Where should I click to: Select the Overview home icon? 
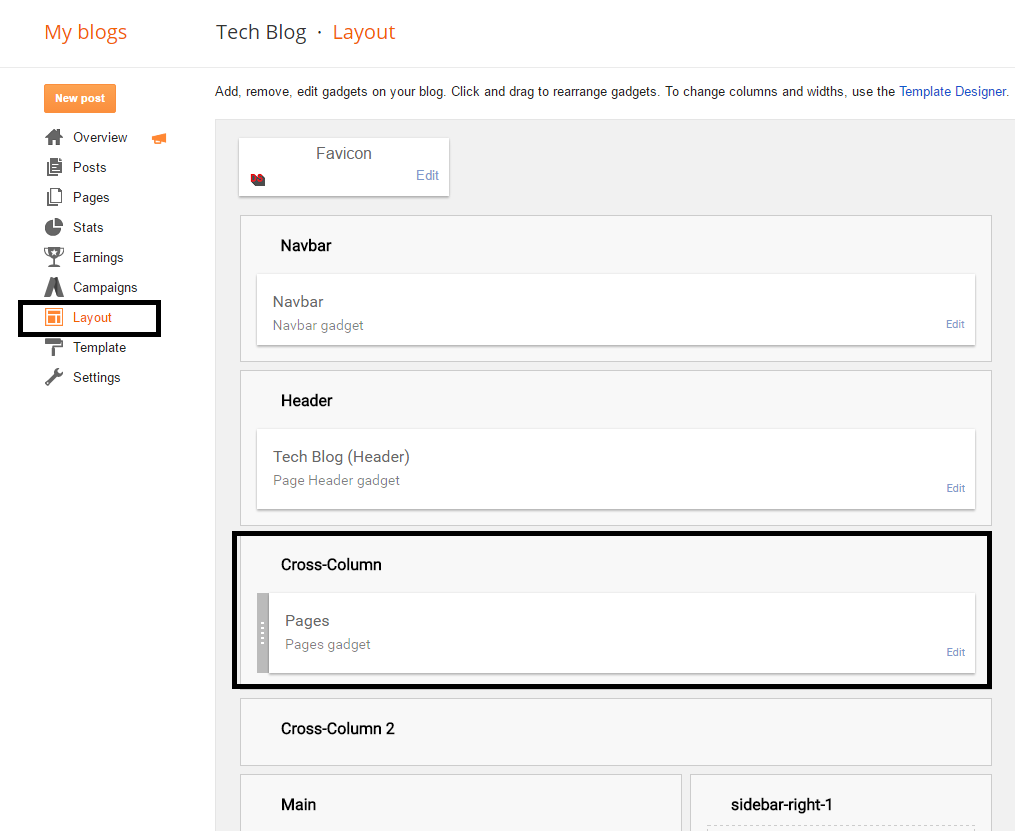(x=54, y=137)
